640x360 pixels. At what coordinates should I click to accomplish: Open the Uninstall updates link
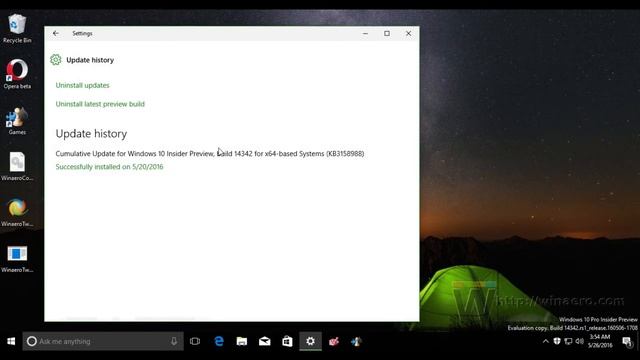[82, 85]
